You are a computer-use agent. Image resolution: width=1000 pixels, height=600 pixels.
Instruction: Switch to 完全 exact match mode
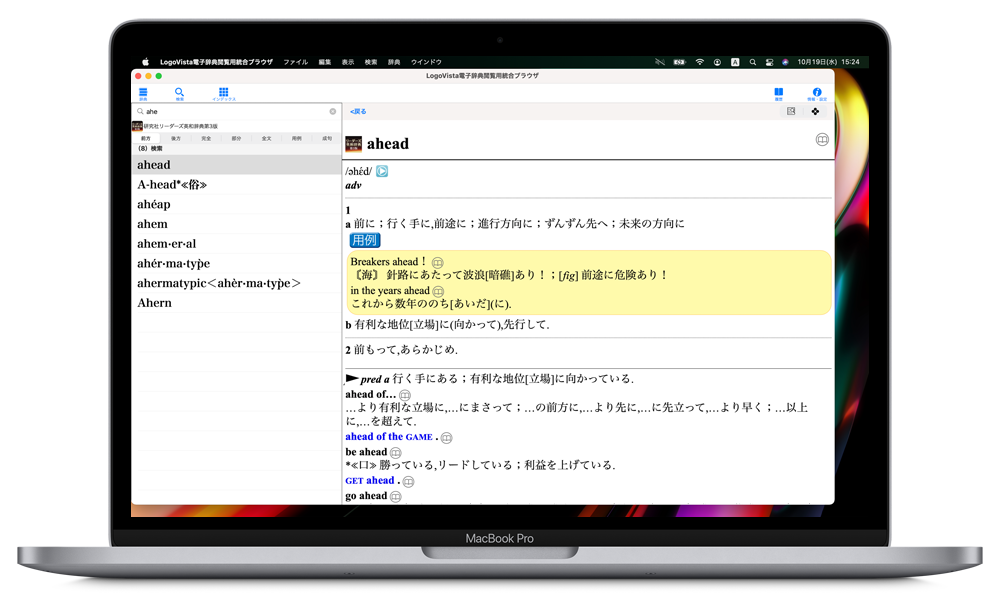(206, 138)
